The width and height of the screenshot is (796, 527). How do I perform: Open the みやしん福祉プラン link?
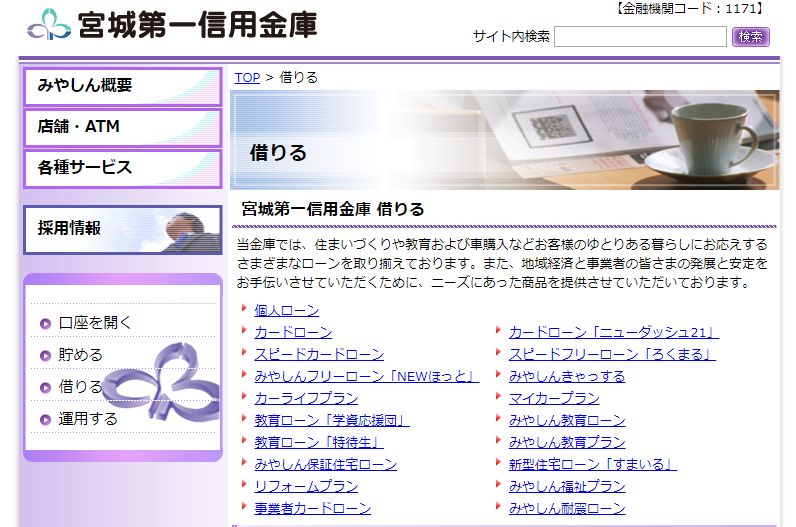point(567,486)
